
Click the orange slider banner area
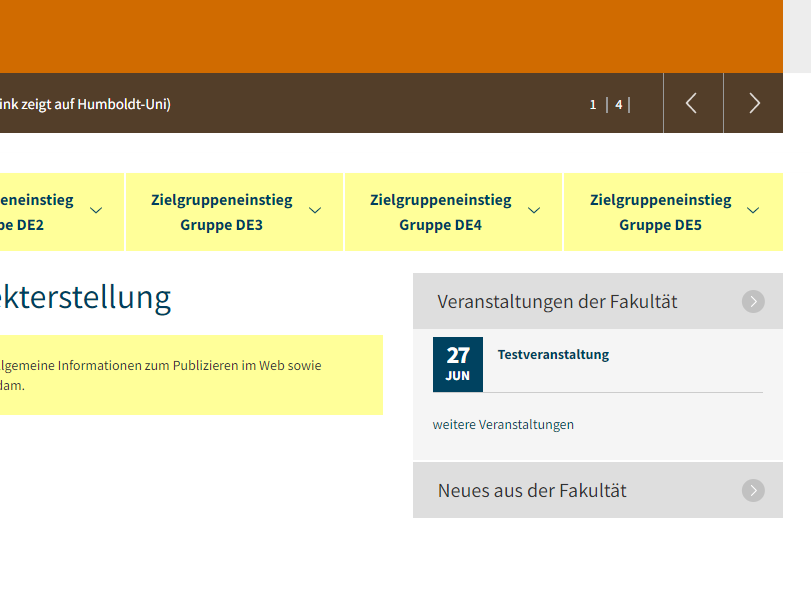coord(390,36)
